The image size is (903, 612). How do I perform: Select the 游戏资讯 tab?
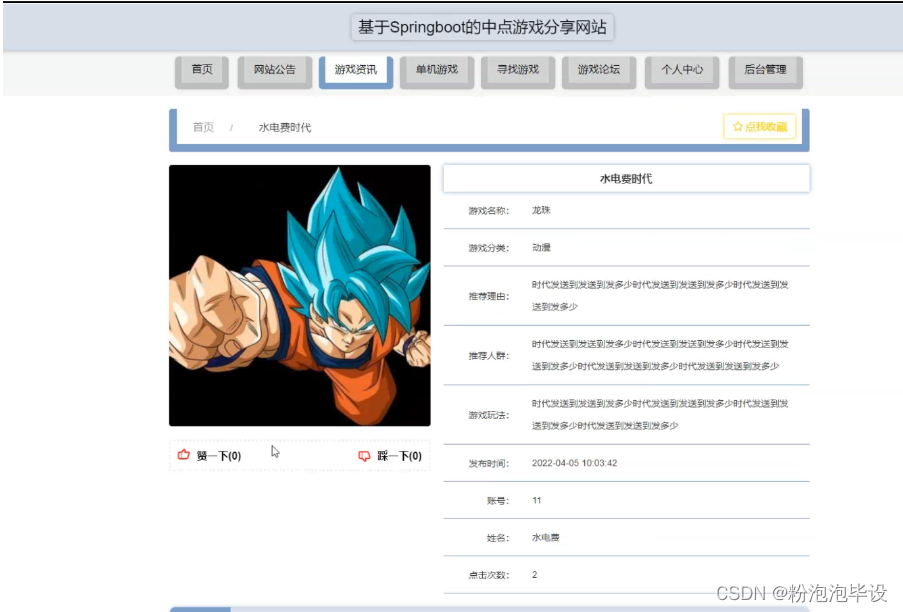(x=356, y=71)
